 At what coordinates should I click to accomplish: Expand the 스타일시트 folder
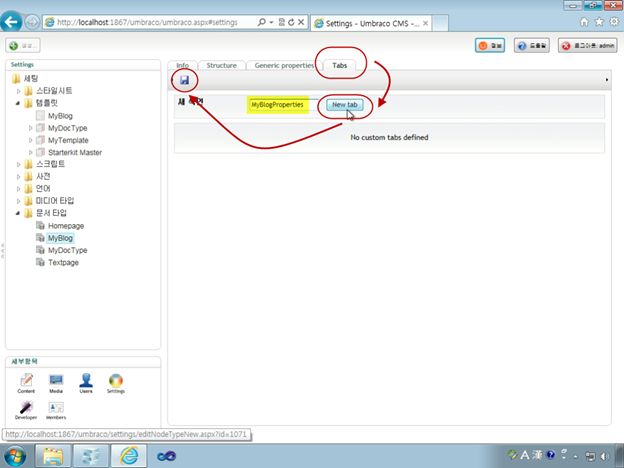click(18, 91)
